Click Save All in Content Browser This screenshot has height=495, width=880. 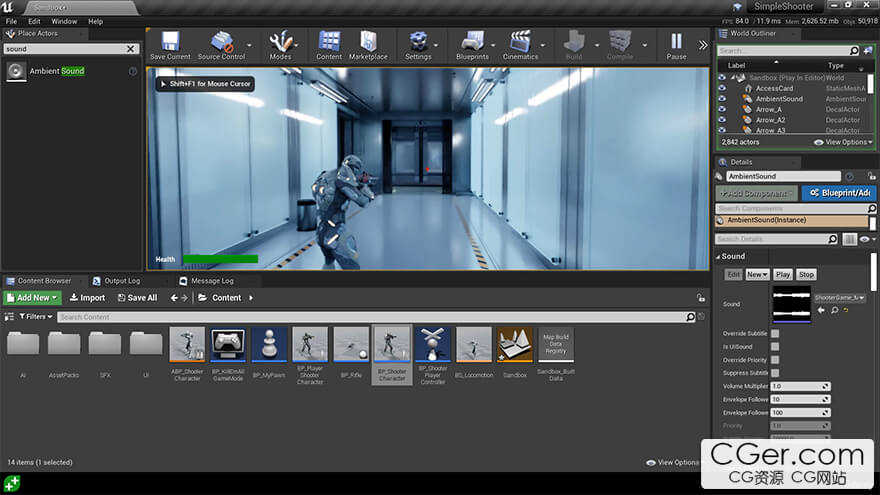pos(138,298)
